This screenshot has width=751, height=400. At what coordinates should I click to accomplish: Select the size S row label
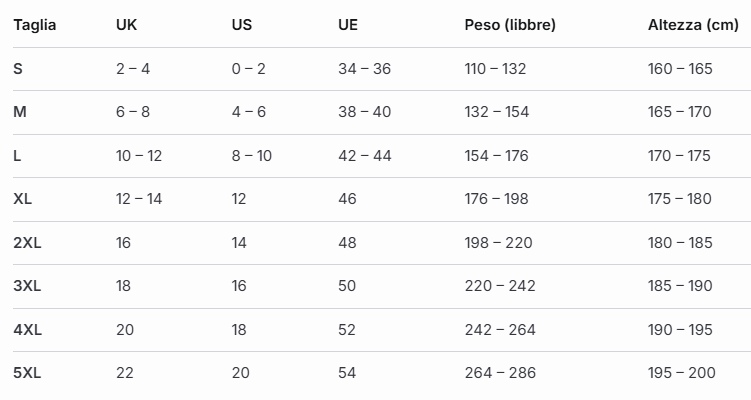(18, 69)
